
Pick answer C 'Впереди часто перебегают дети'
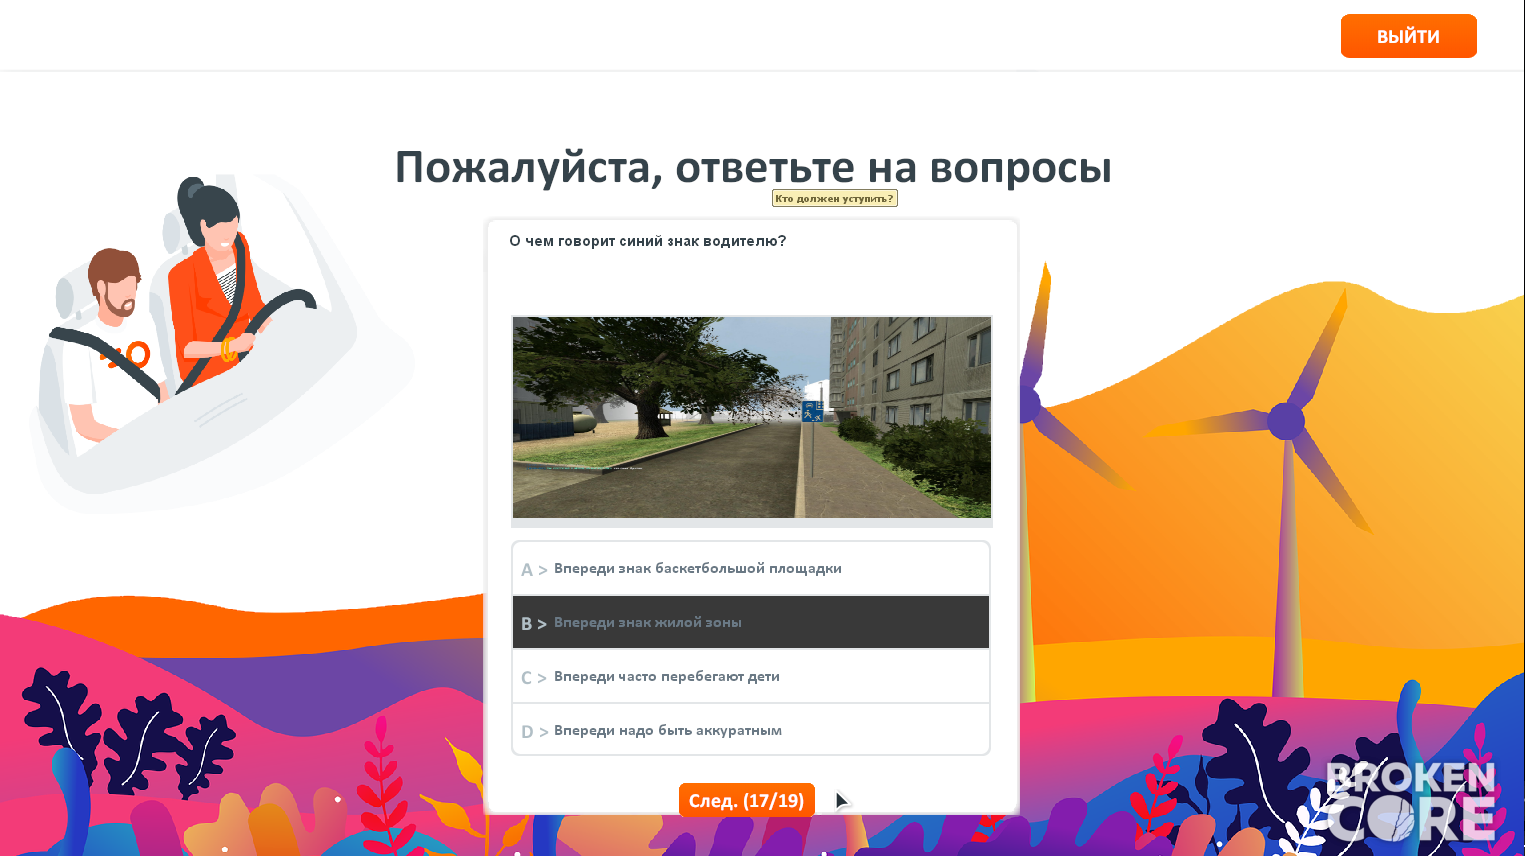[x=751, y=676]
